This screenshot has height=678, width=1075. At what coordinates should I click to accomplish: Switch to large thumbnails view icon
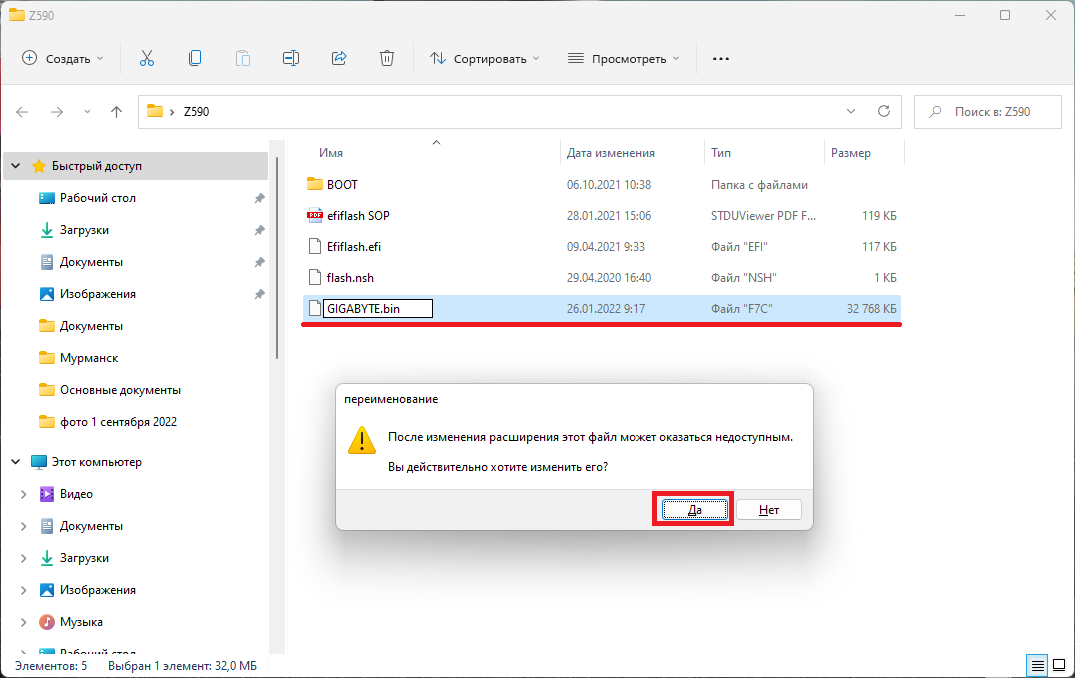click(x=1060, y=665)
